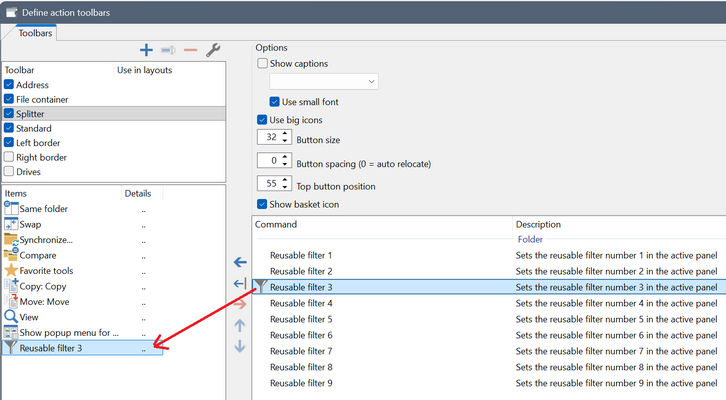Image resolution: width=726 pixels, height=400 pixels.
Task: Click the Command column header
Action: [380, 224]
